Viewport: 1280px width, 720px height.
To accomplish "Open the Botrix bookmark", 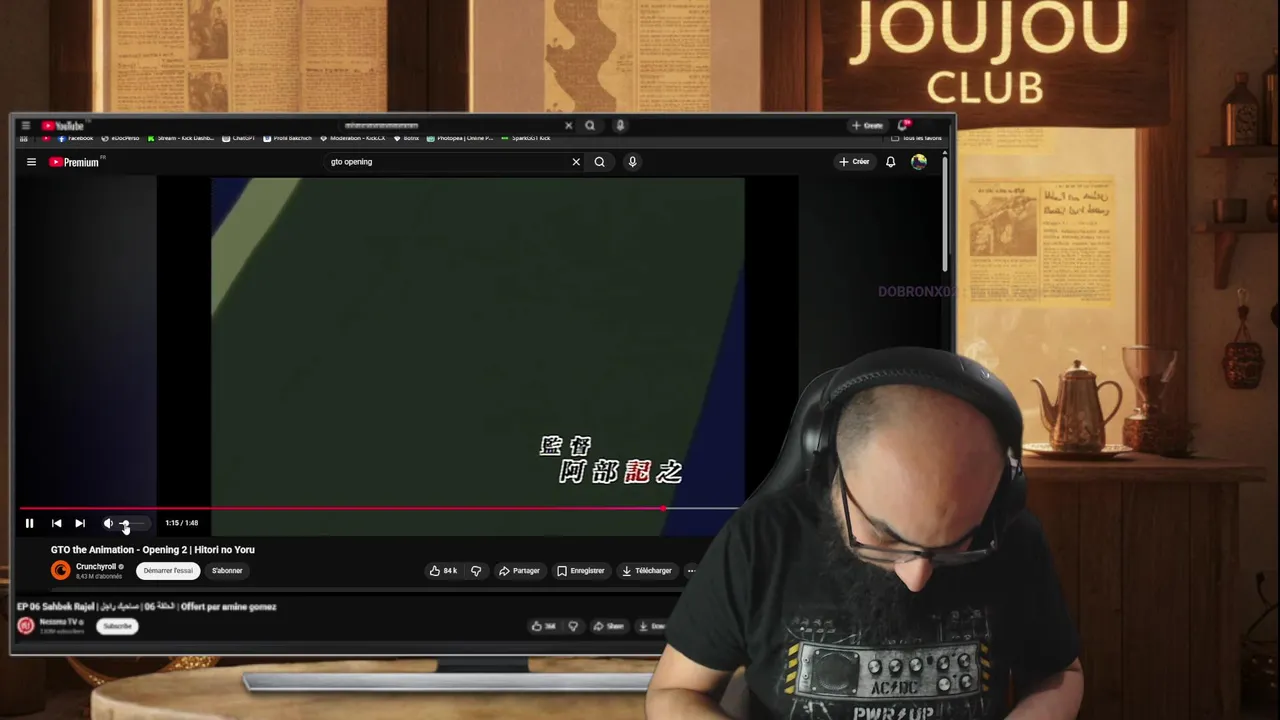I will pyautogui.click(x=406, y=138).
